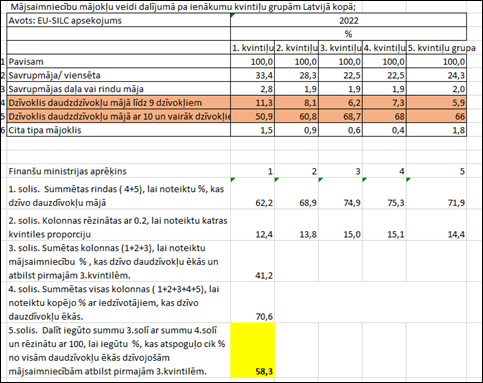The width and height of the screenshot is (483, 383).
Task: Select the Cita tipa mājoklis label cell
Action: 119,130
